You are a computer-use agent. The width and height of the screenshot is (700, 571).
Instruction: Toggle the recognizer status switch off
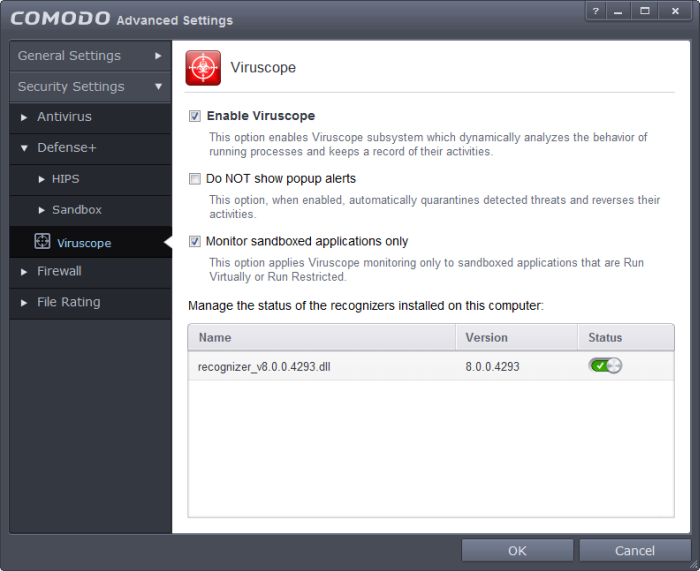[x=605, y=366]
